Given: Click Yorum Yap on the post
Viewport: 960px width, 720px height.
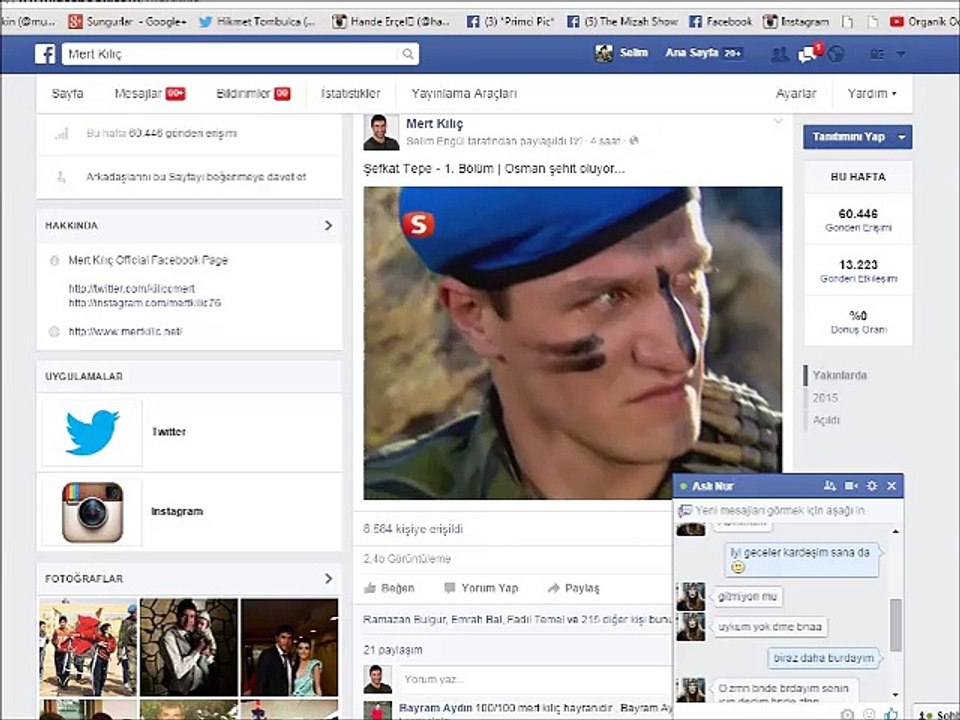Looking at the screenshot, I should point(481,588).
